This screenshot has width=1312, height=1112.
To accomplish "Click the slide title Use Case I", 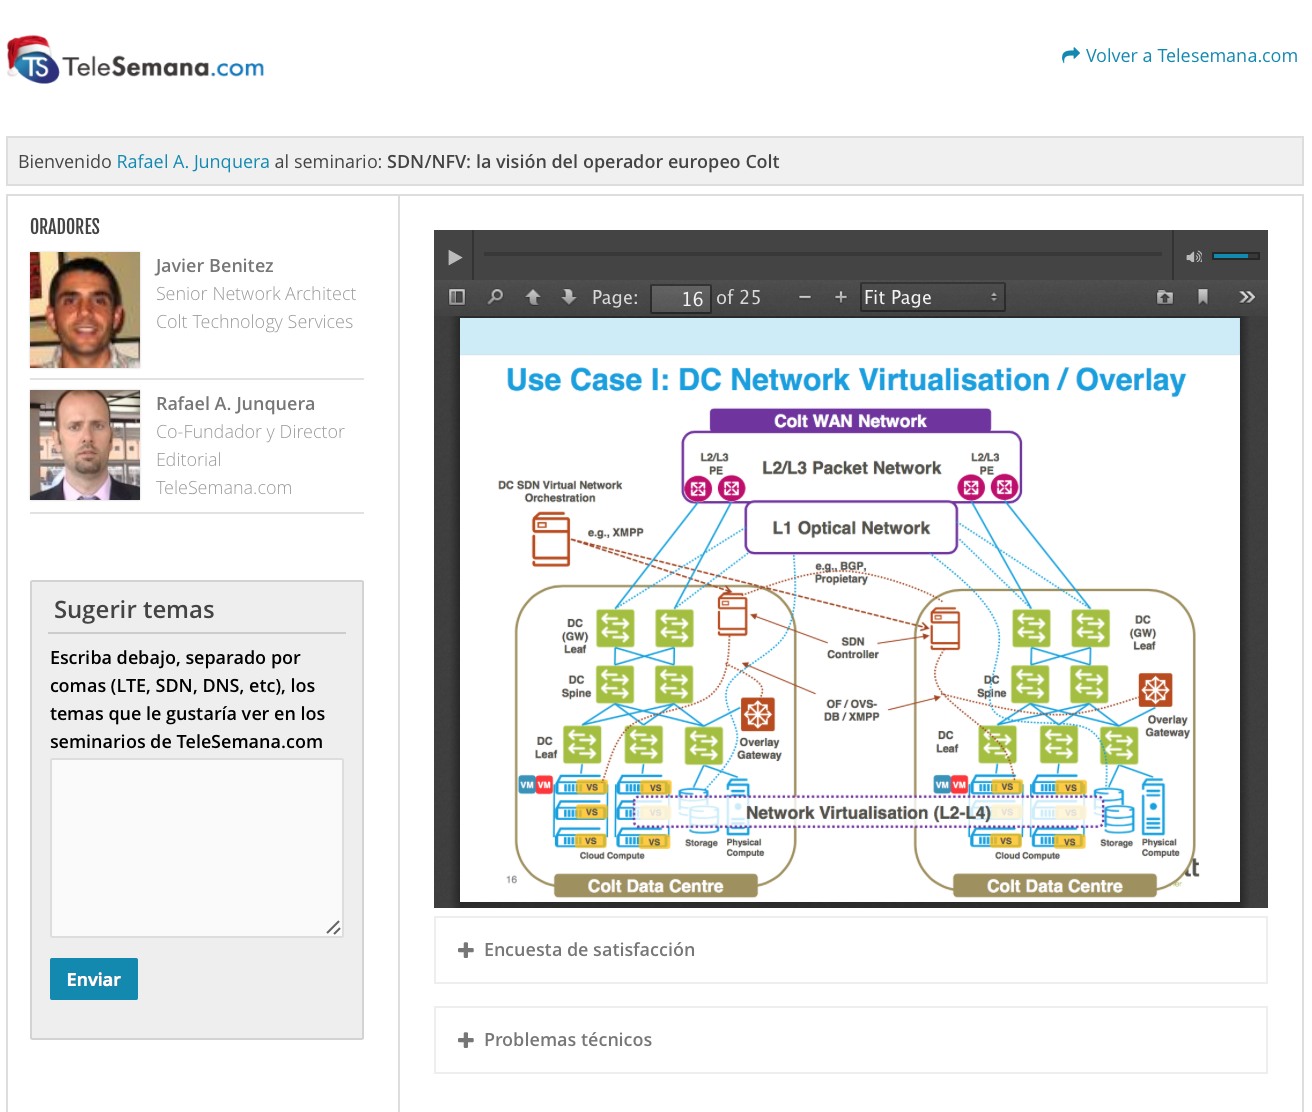I will [845, 380].
